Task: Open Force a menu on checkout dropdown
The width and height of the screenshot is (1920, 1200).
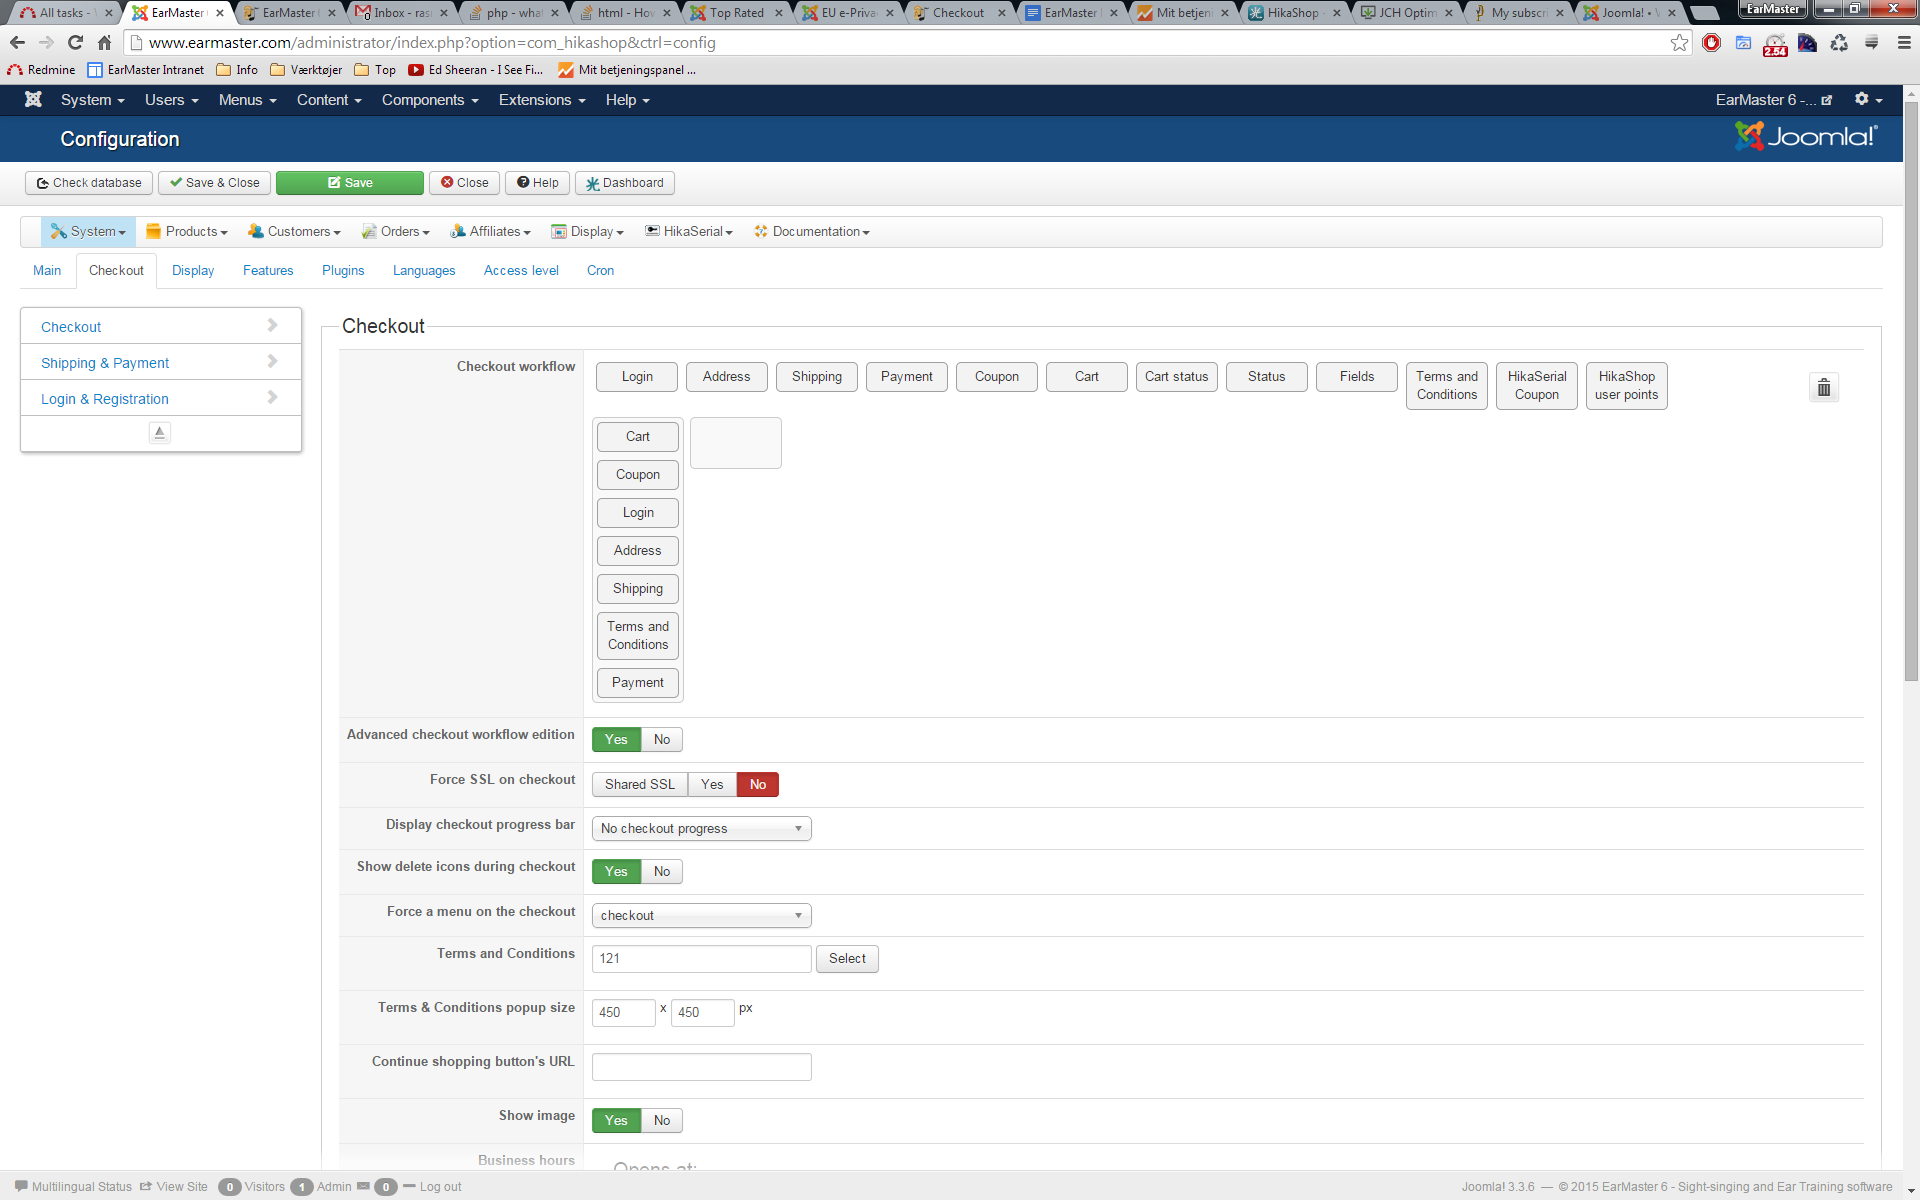Action: pos(701,916)
